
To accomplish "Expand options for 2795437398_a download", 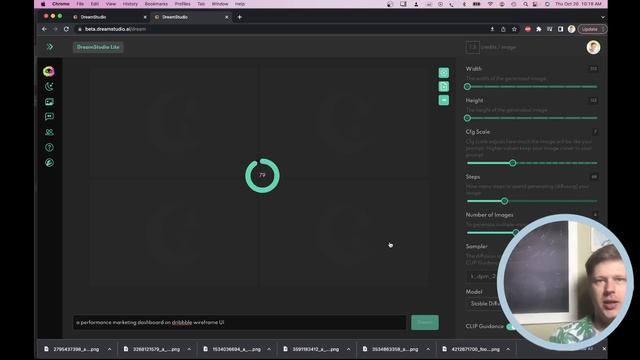I will pyautogui.click(x=109, y=349).
